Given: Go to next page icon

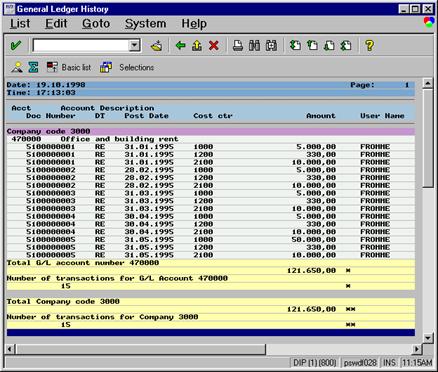Looking at the screenshot, I should click(x=329, y=45).
